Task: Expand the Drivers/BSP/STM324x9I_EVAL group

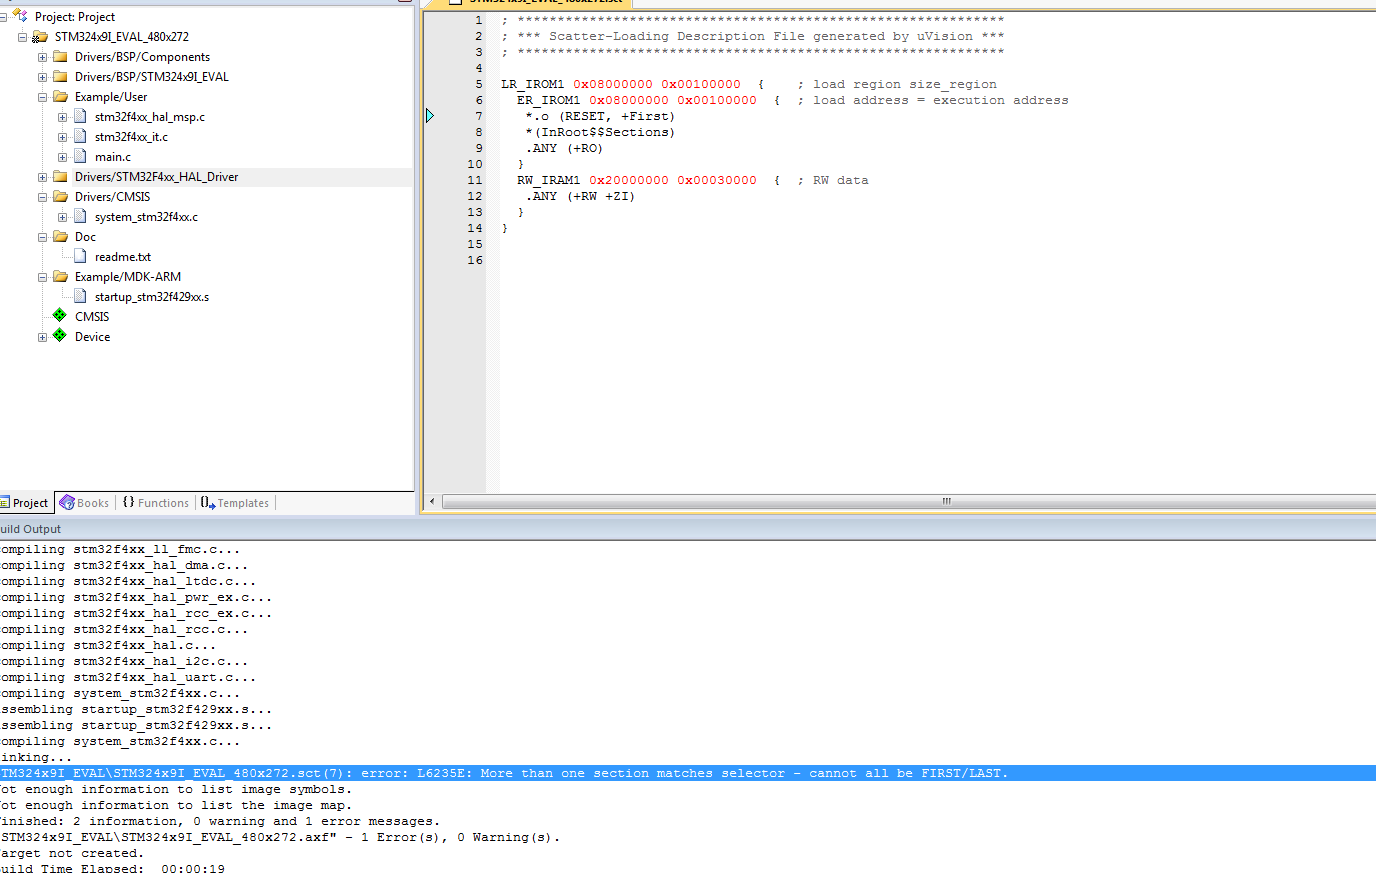Action: tap(42, 77)
